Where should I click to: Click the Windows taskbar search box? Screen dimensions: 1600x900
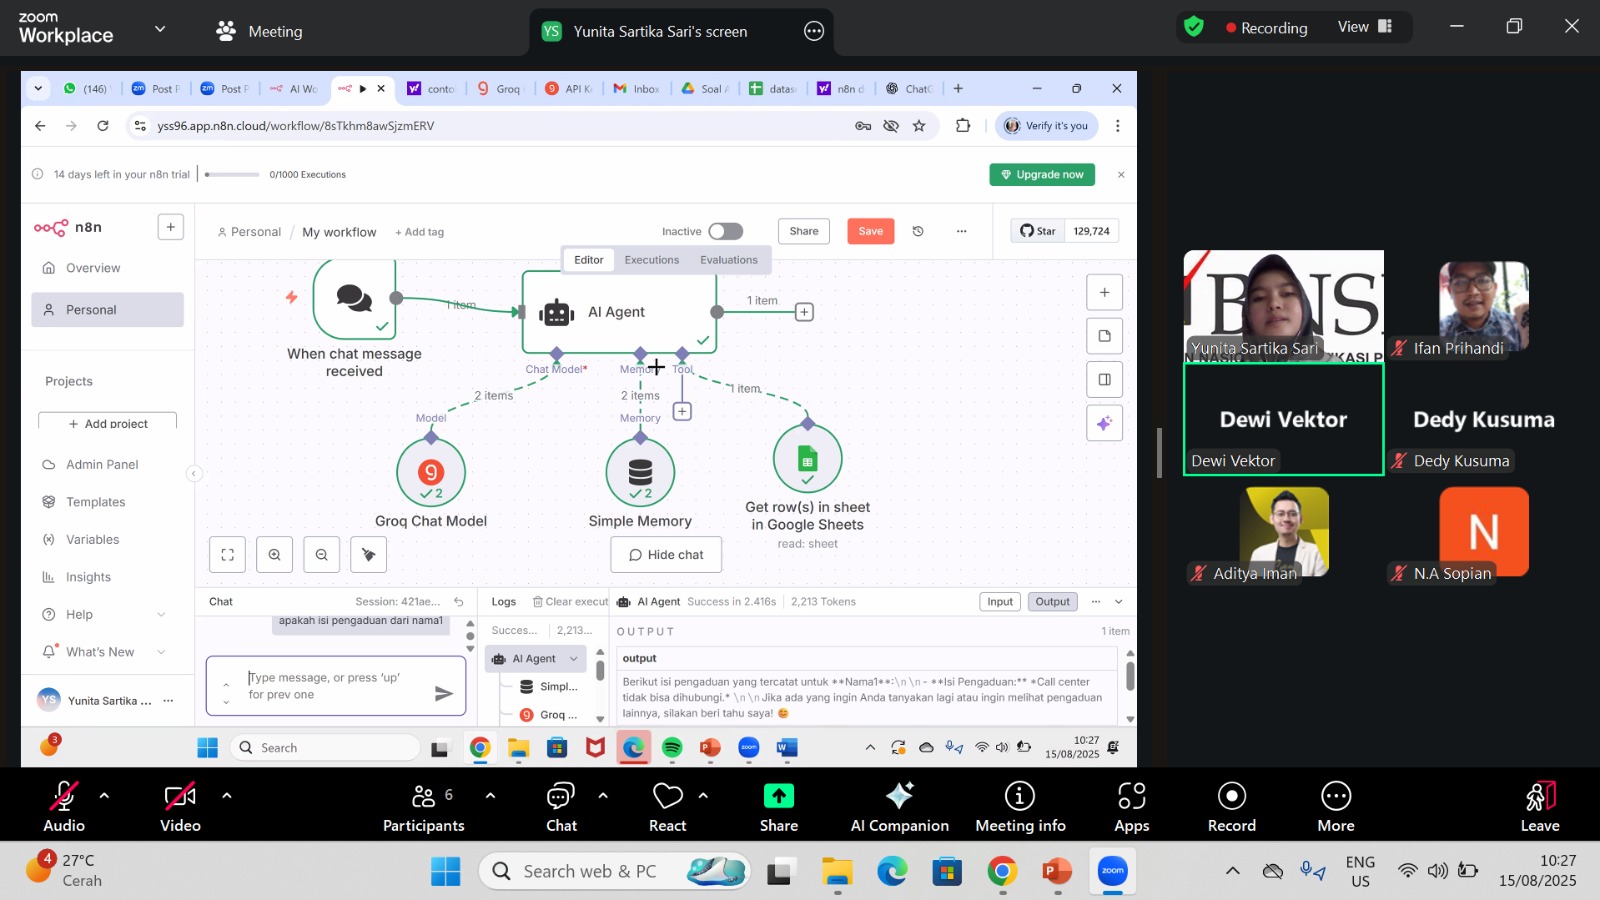pyautogui.click(x=614, y=871)
